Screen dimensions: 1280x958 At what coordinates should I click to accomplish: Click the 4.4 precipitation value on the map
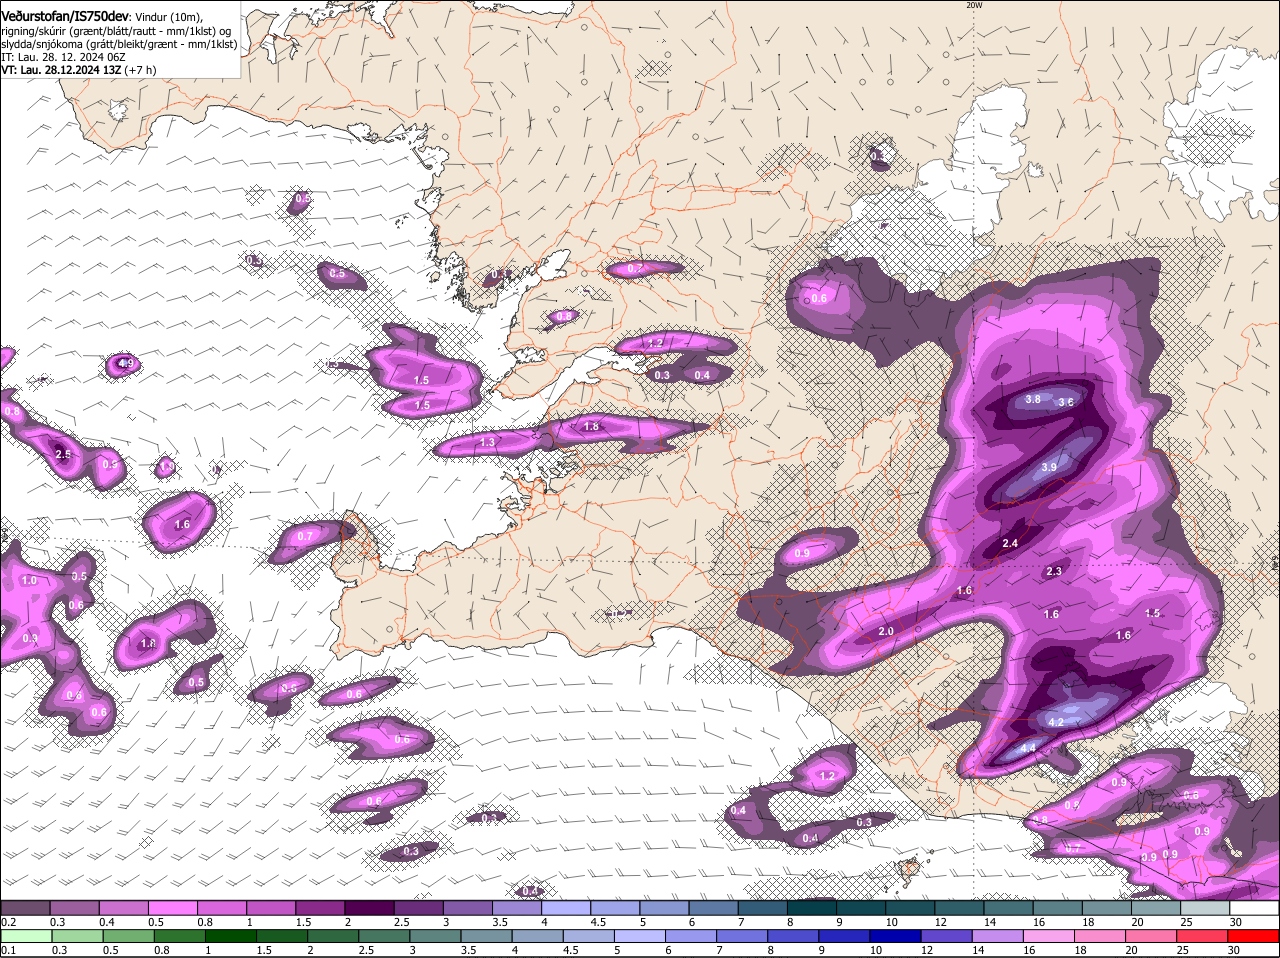coord(1027,748)
